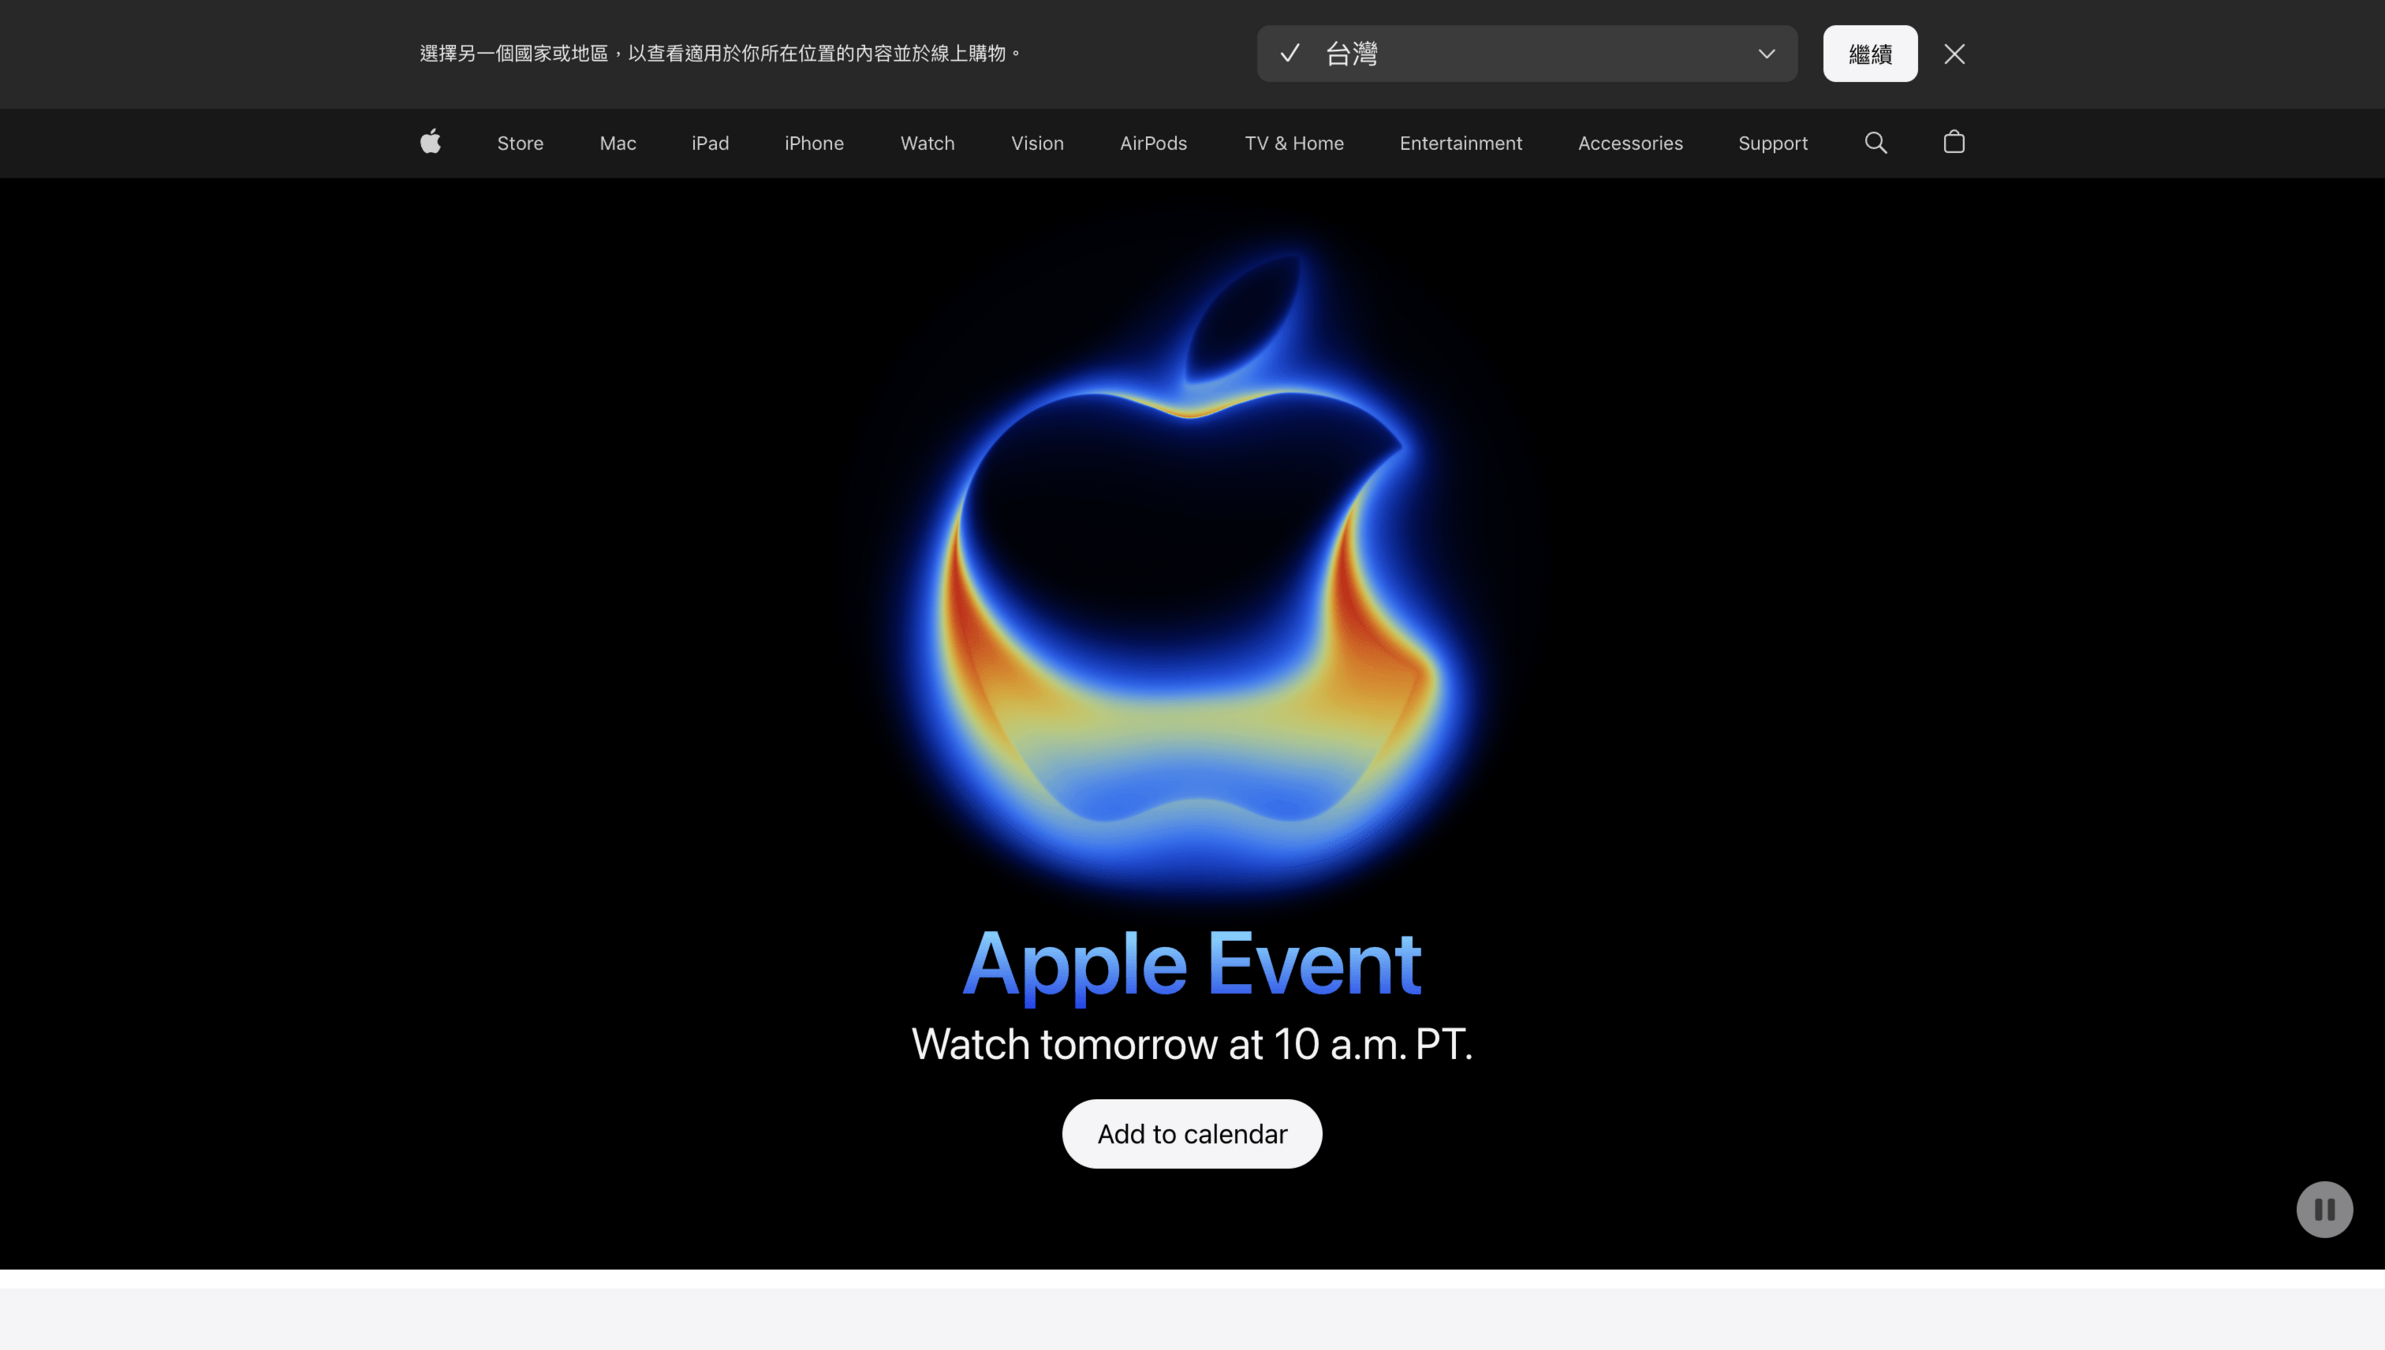Open the Store menu
This screenshot has width=2385, height=1350.
pyautogui.click(x=520, y=143)
